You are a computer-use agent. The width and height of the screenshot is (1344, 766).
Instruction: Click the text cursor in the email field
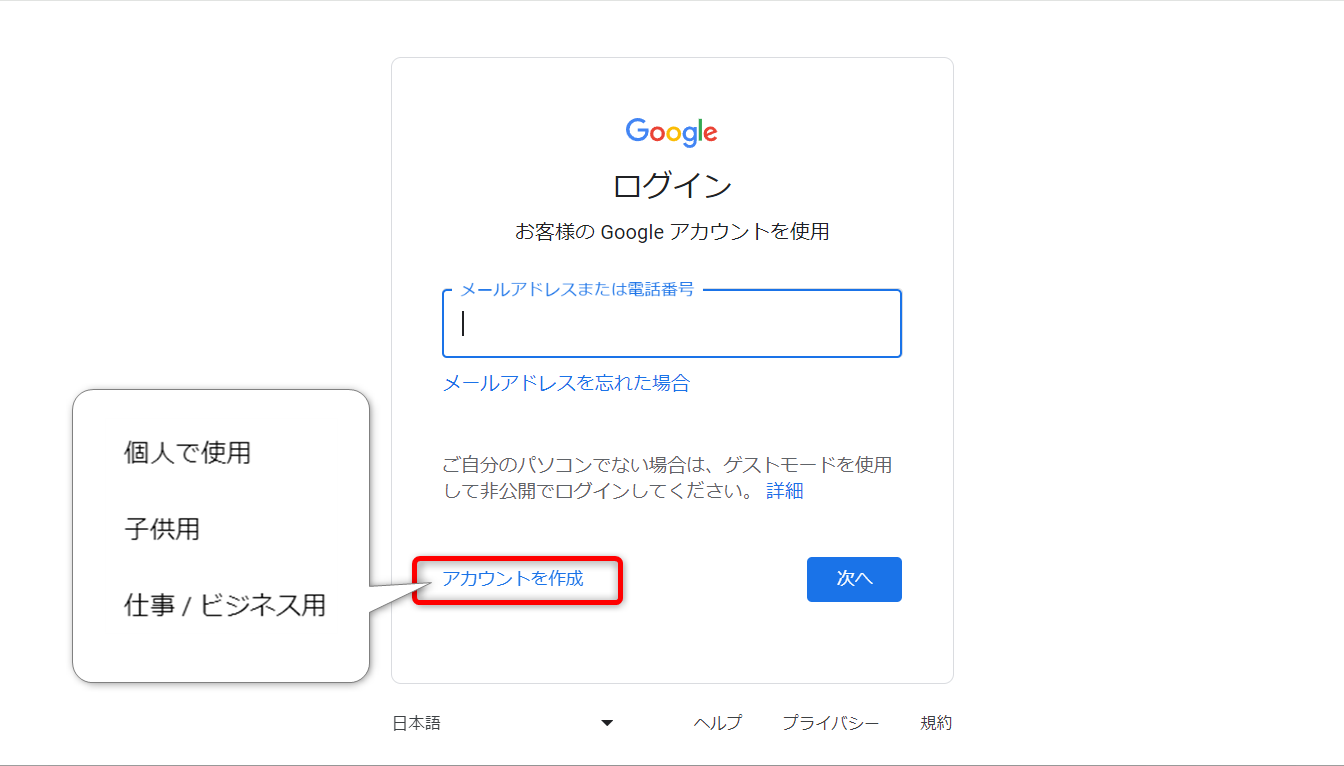pos(463,324)
